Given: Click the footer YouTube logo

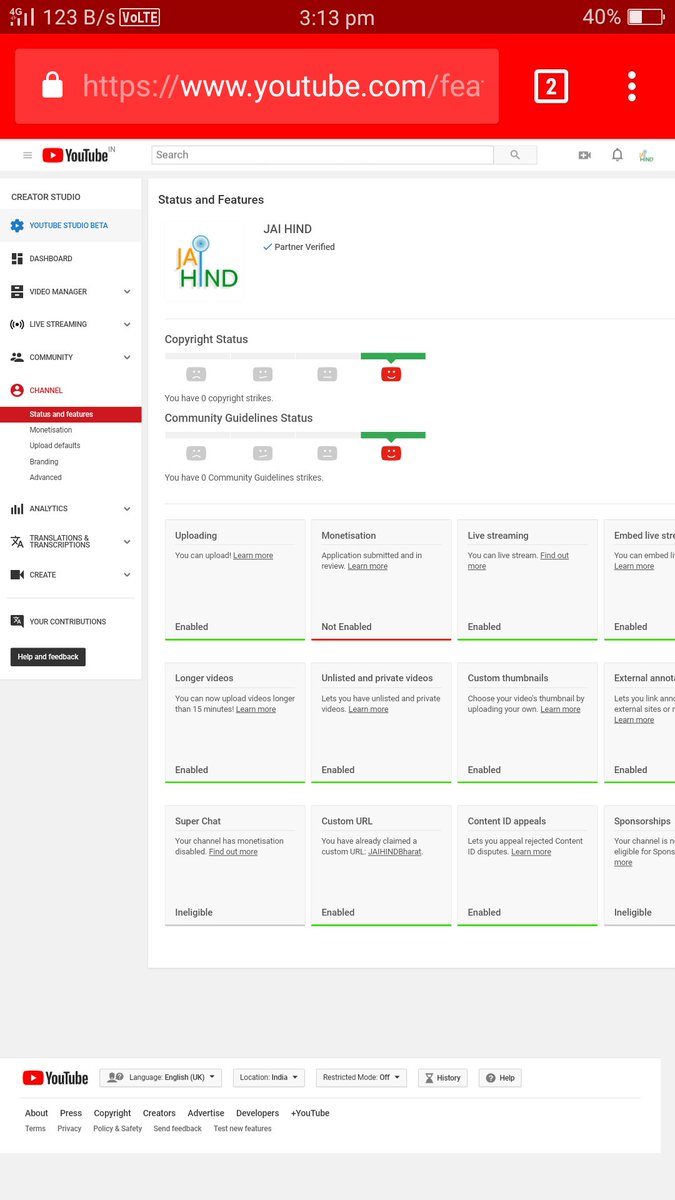Looking at the screenshot, I should click(x=56, y=1078).
